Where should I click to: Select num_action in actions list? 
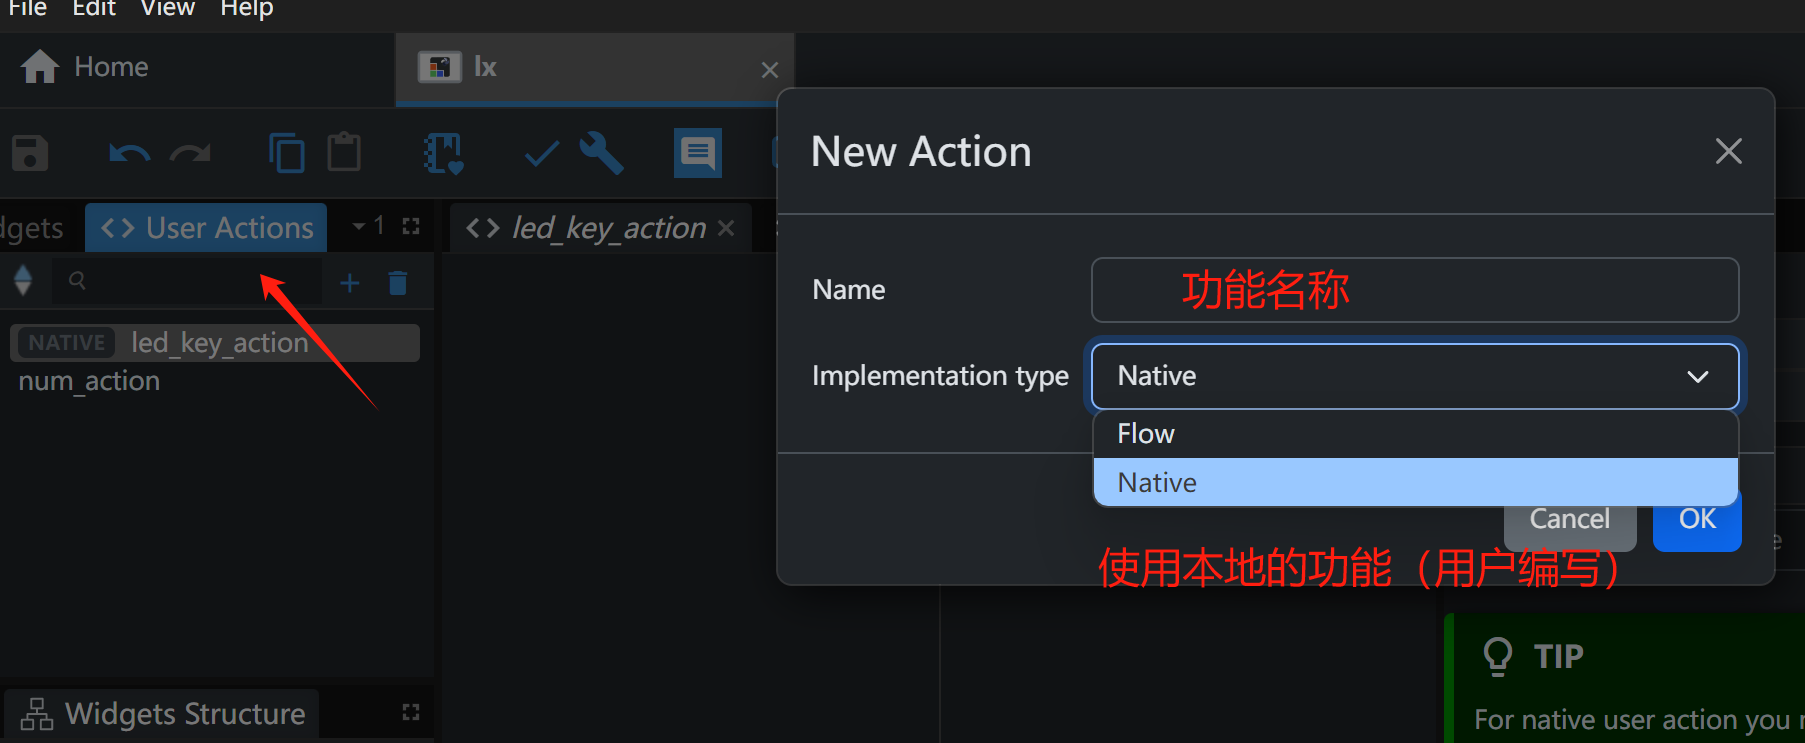(x=89, y=381)
